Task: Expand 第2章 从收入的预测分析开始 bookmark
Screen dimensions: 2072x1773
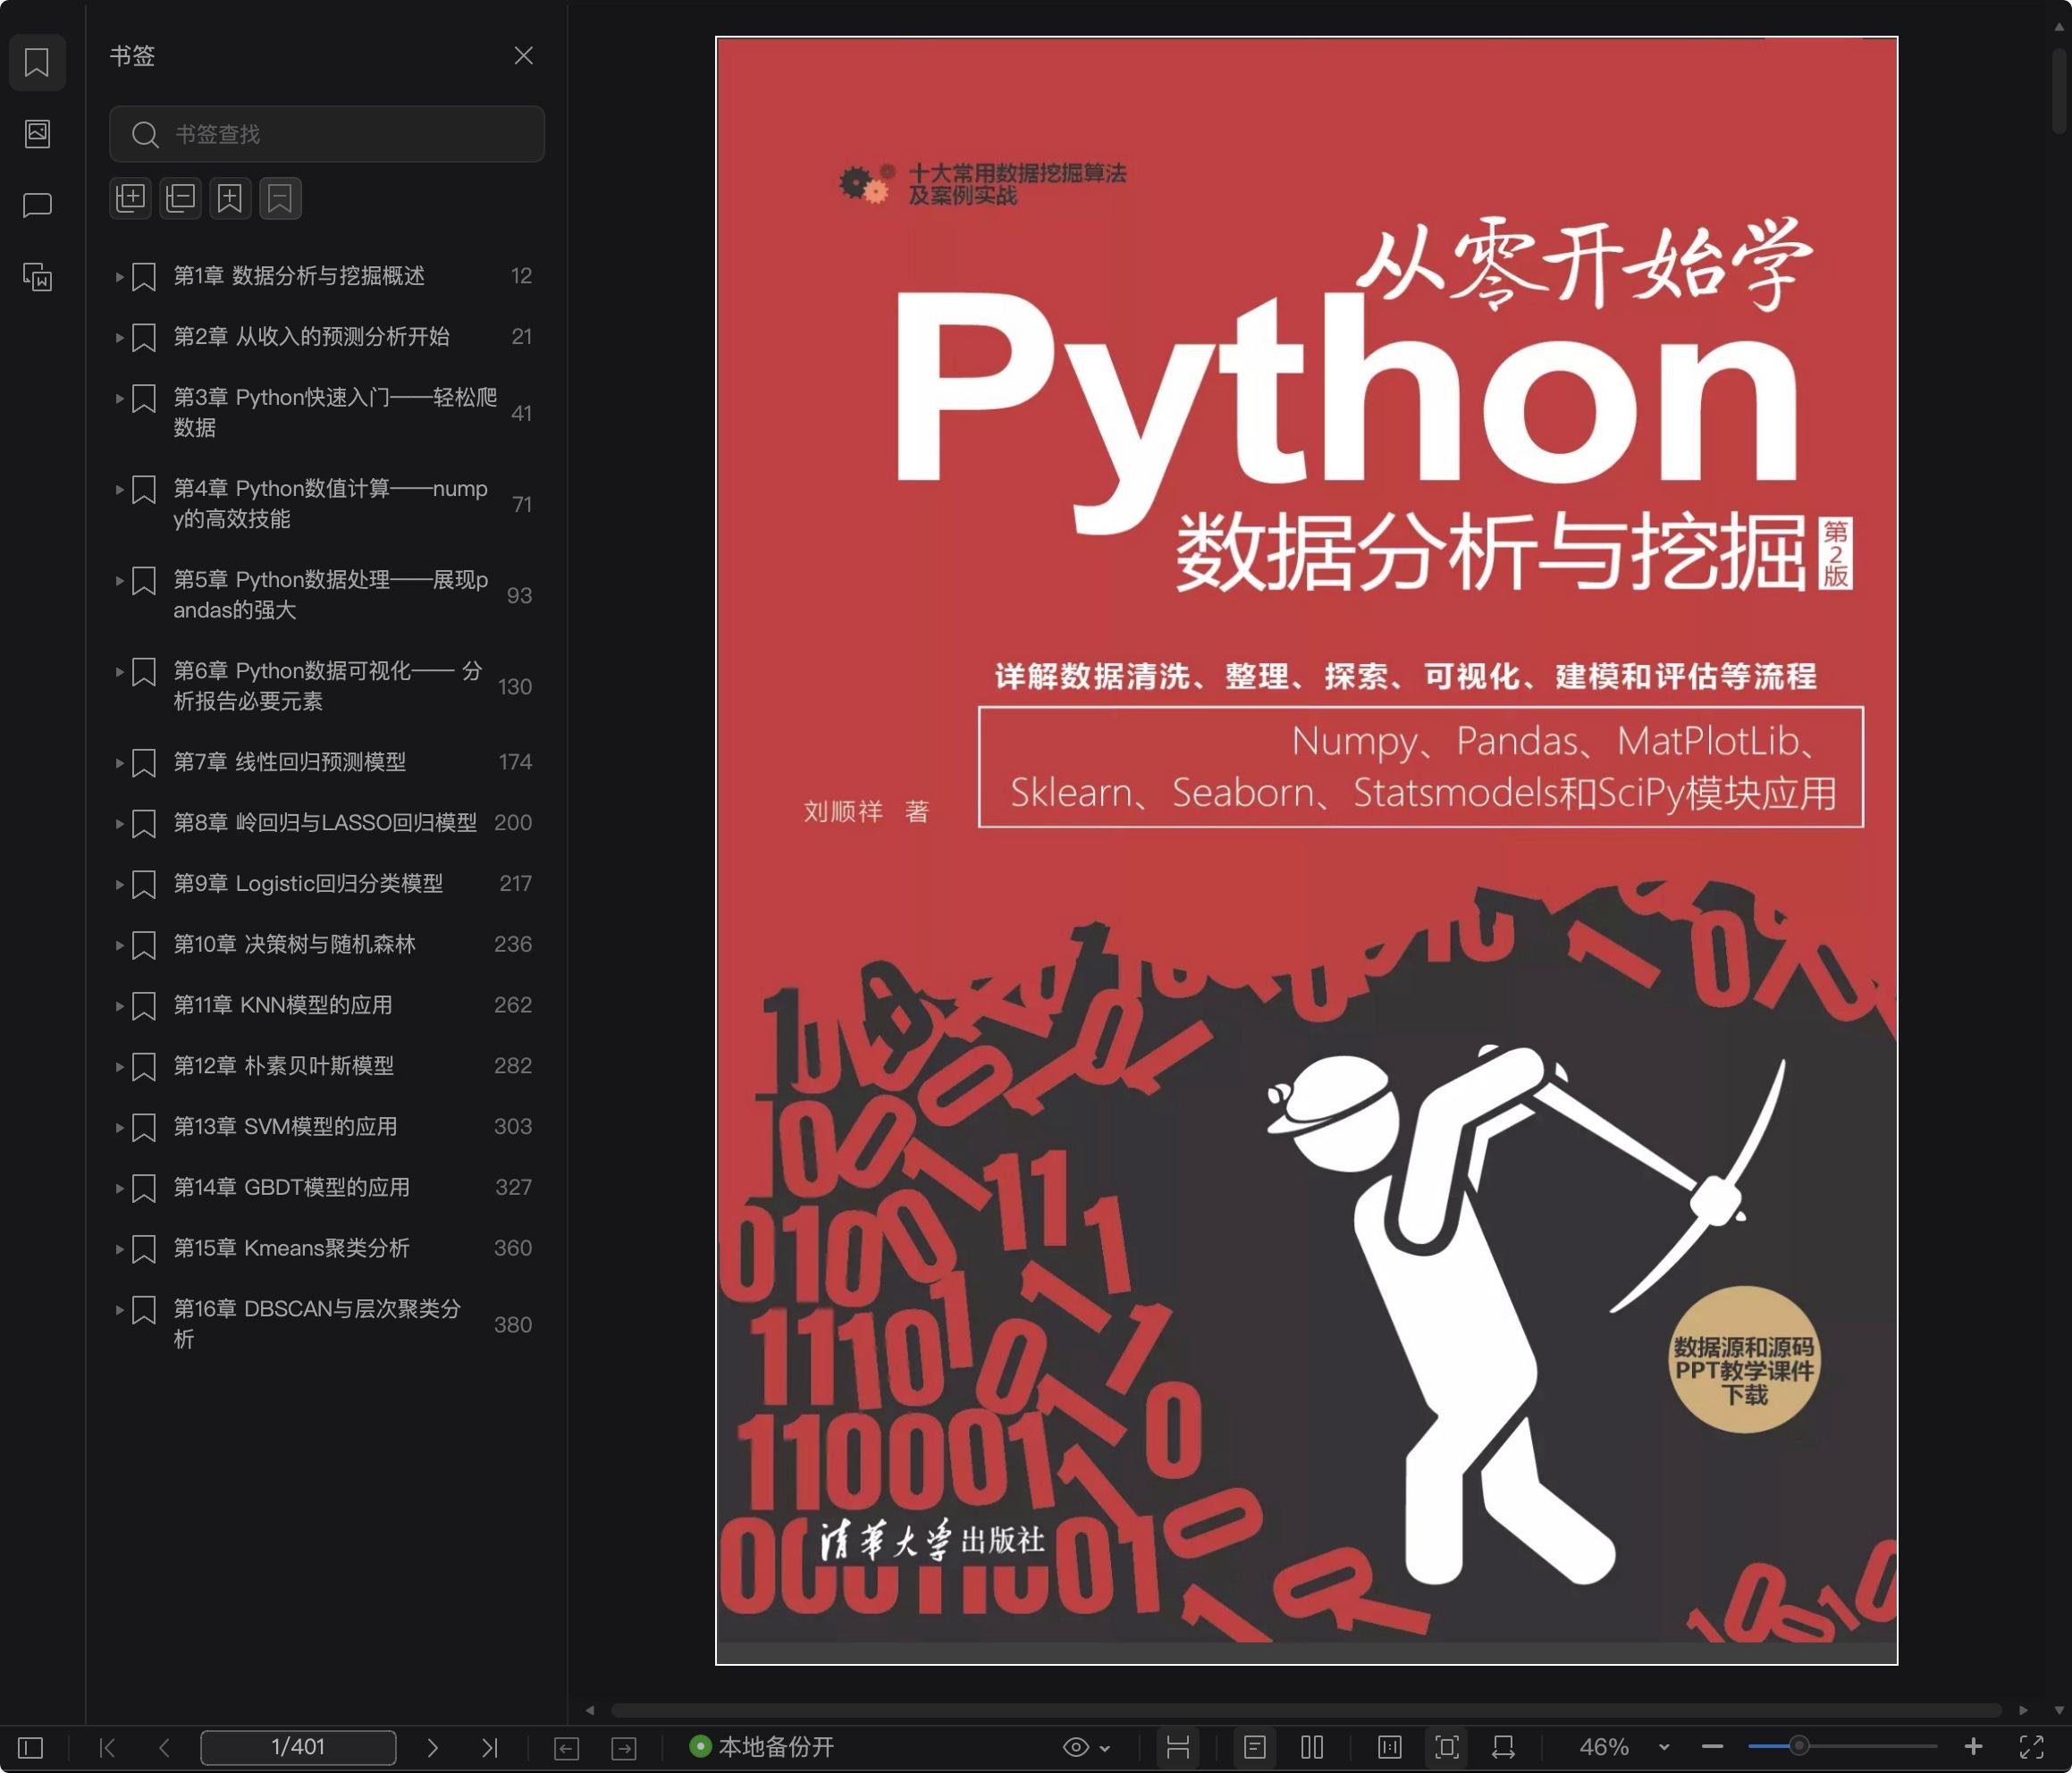Action: (119, 337)
